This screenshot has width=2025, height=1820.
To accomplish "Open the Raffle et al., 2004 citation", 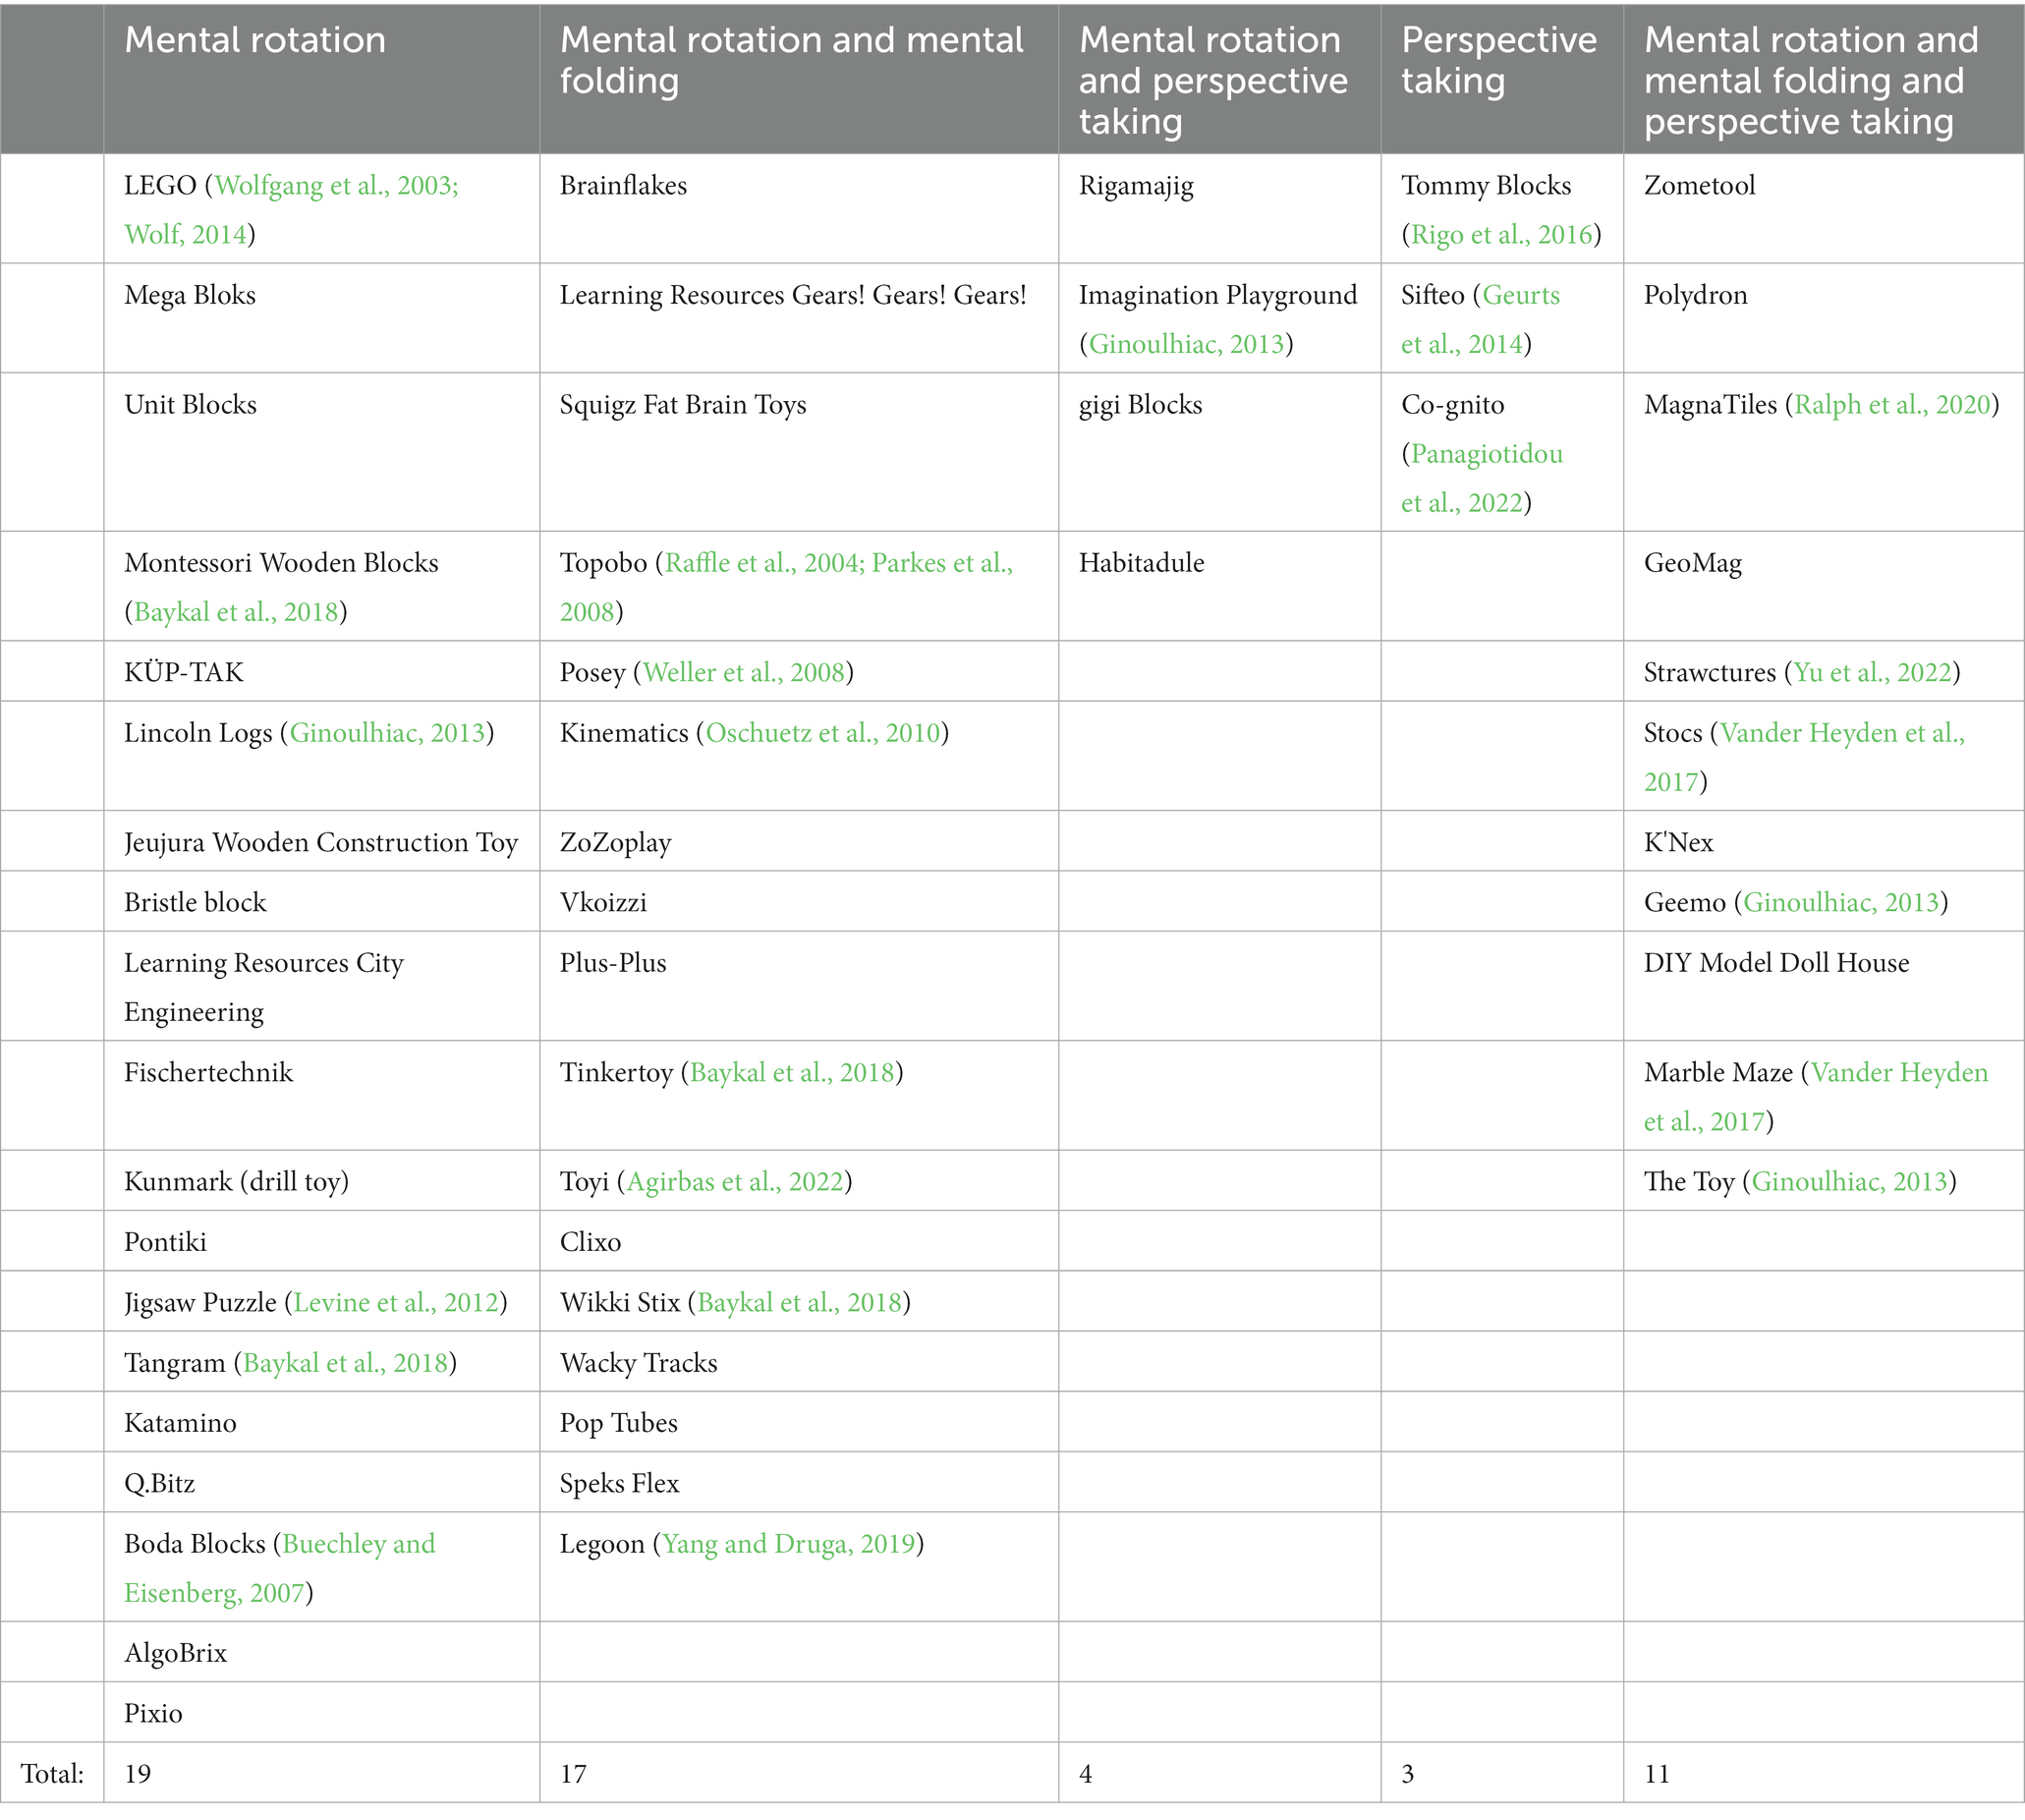I will pyautogui.click(x=762, y=563).
